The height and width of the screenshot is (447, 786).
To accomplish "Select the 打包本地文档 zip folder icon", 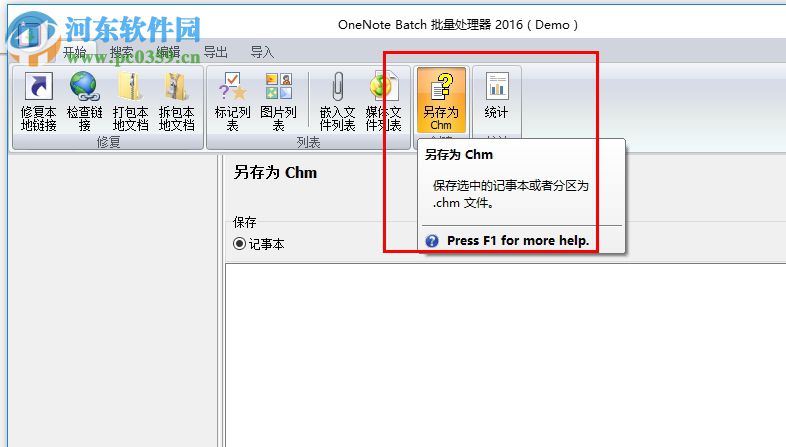I will (130, 101).
